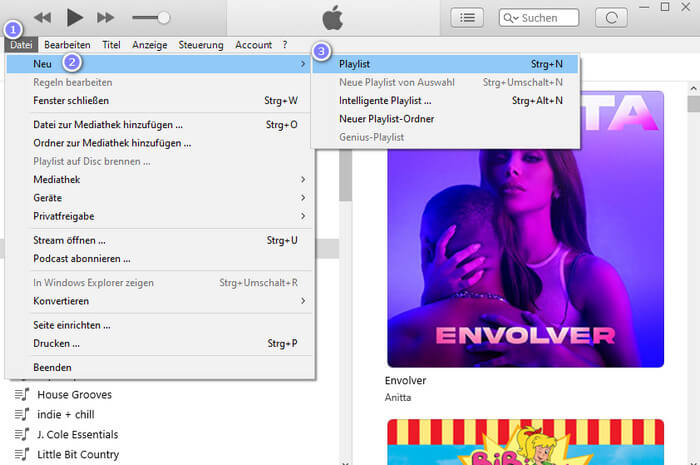Open the list view icon button

(x=467, y=17)
